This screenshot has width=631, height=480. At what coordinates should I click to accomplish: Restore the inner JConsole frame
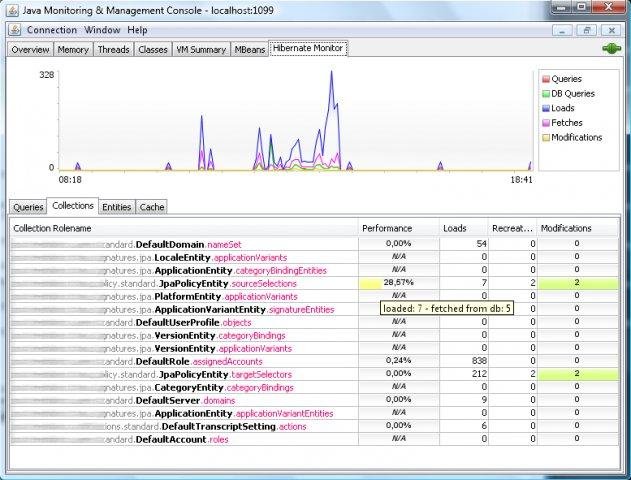(x=587, y=30)
